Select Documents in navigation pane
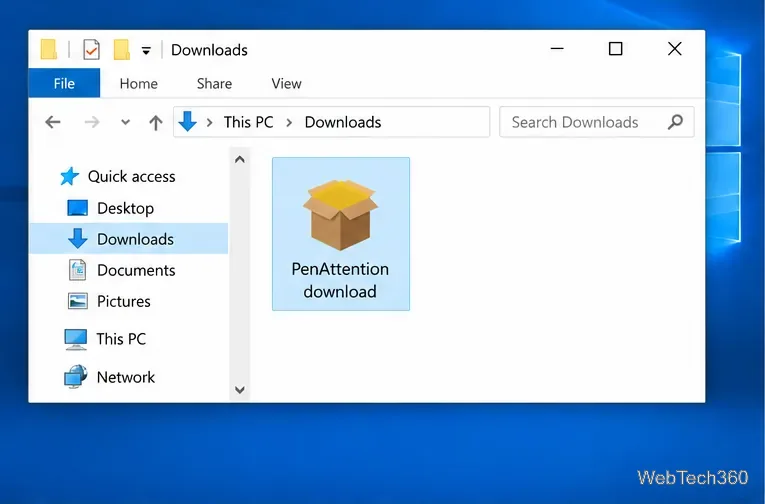 [136, 270]
